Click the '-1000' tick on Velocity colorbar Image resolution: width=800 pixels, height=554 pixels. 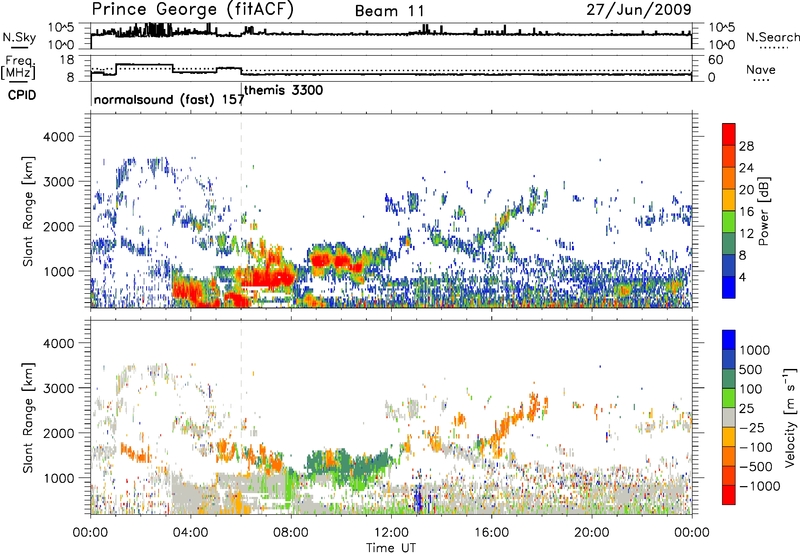[759, 486]
